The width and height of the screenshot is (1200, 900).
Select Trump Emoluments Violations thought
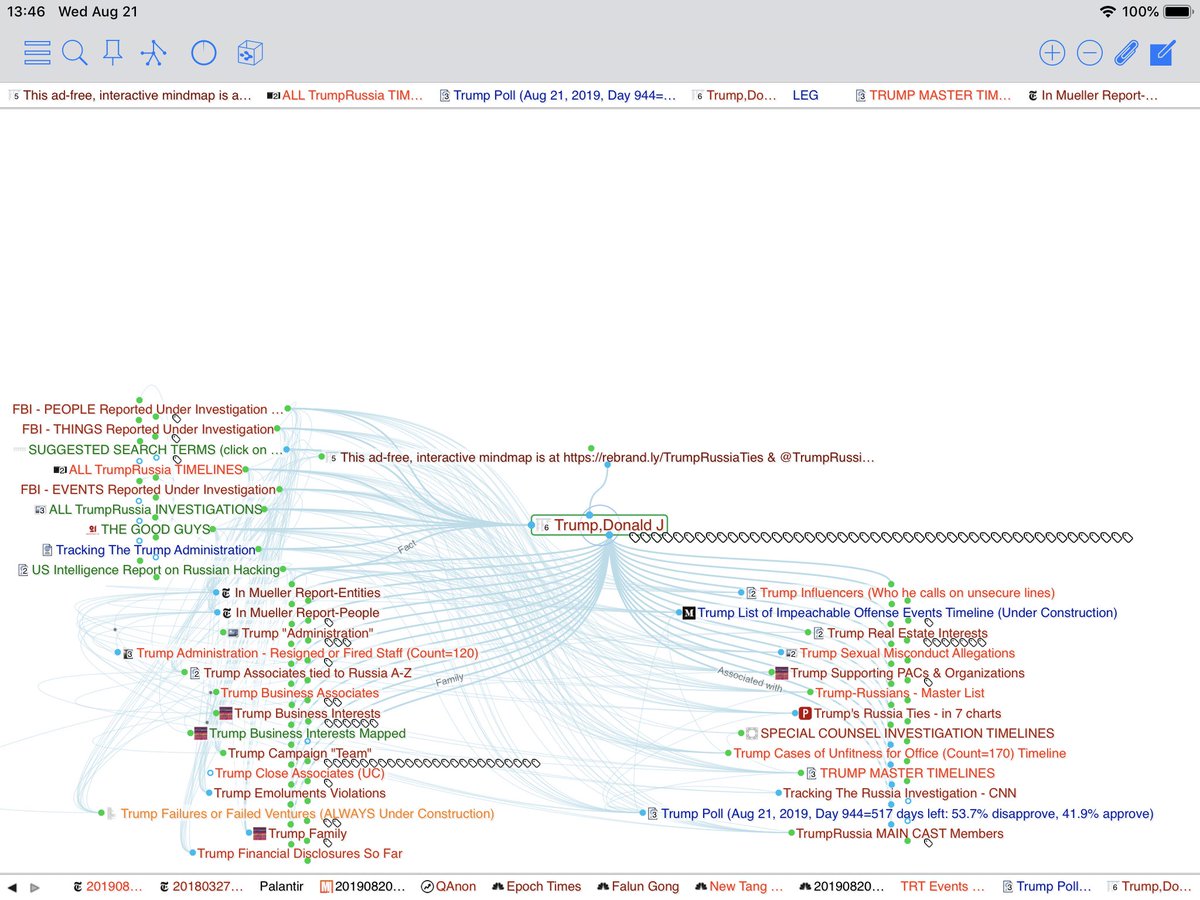[300, 793]
